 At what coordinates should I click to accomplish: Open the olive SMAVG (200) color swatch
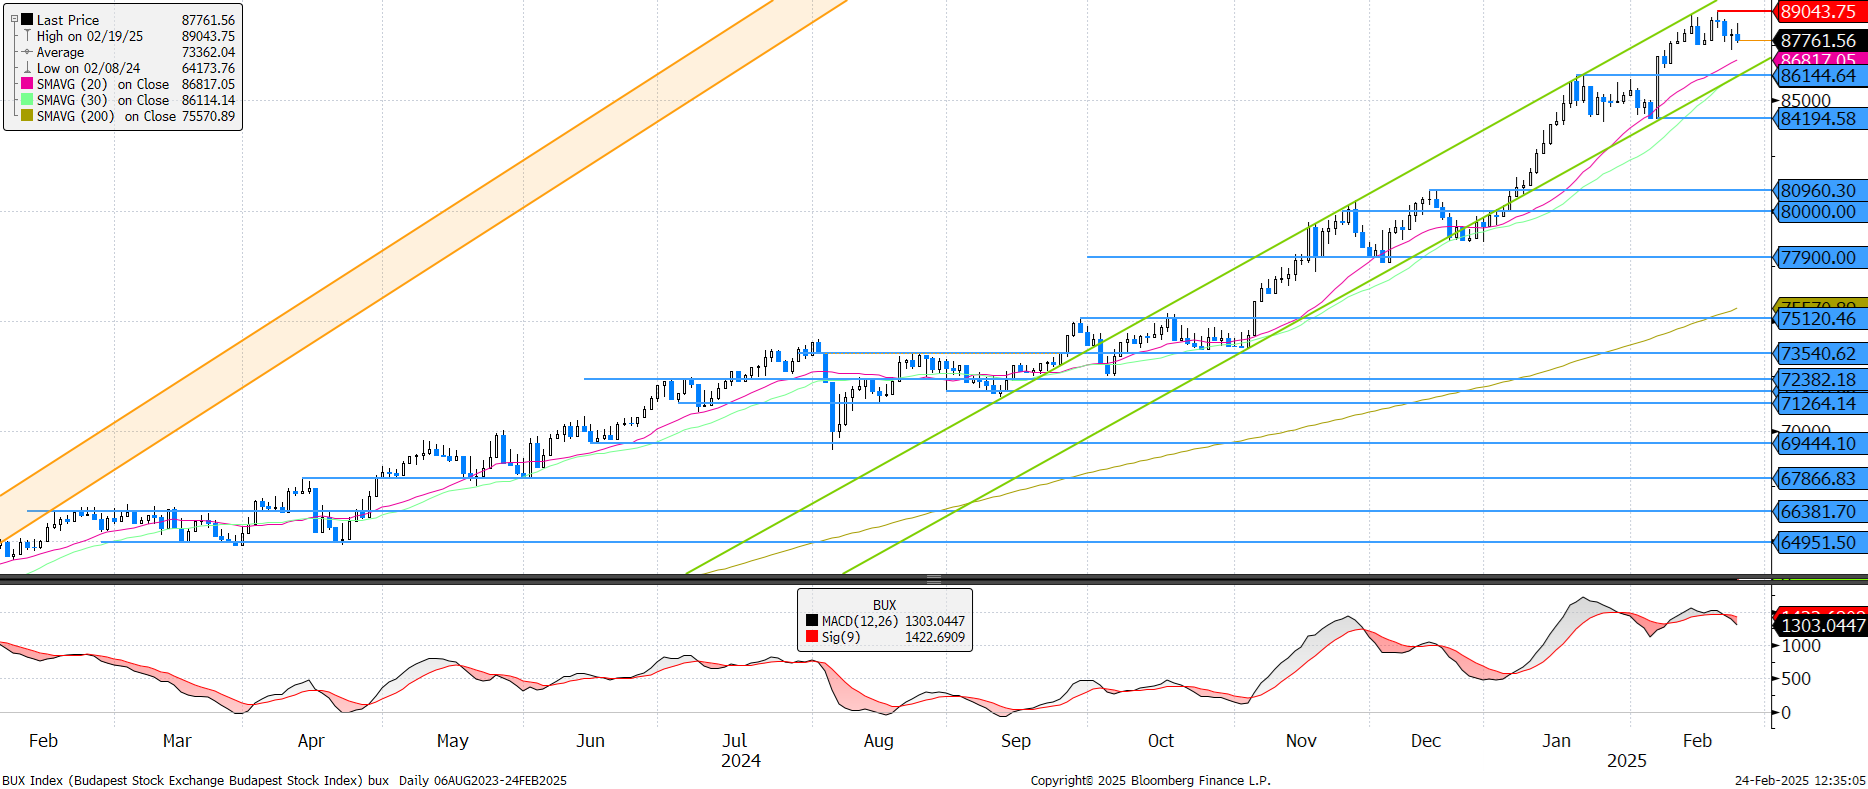click(x=27, y=116)
